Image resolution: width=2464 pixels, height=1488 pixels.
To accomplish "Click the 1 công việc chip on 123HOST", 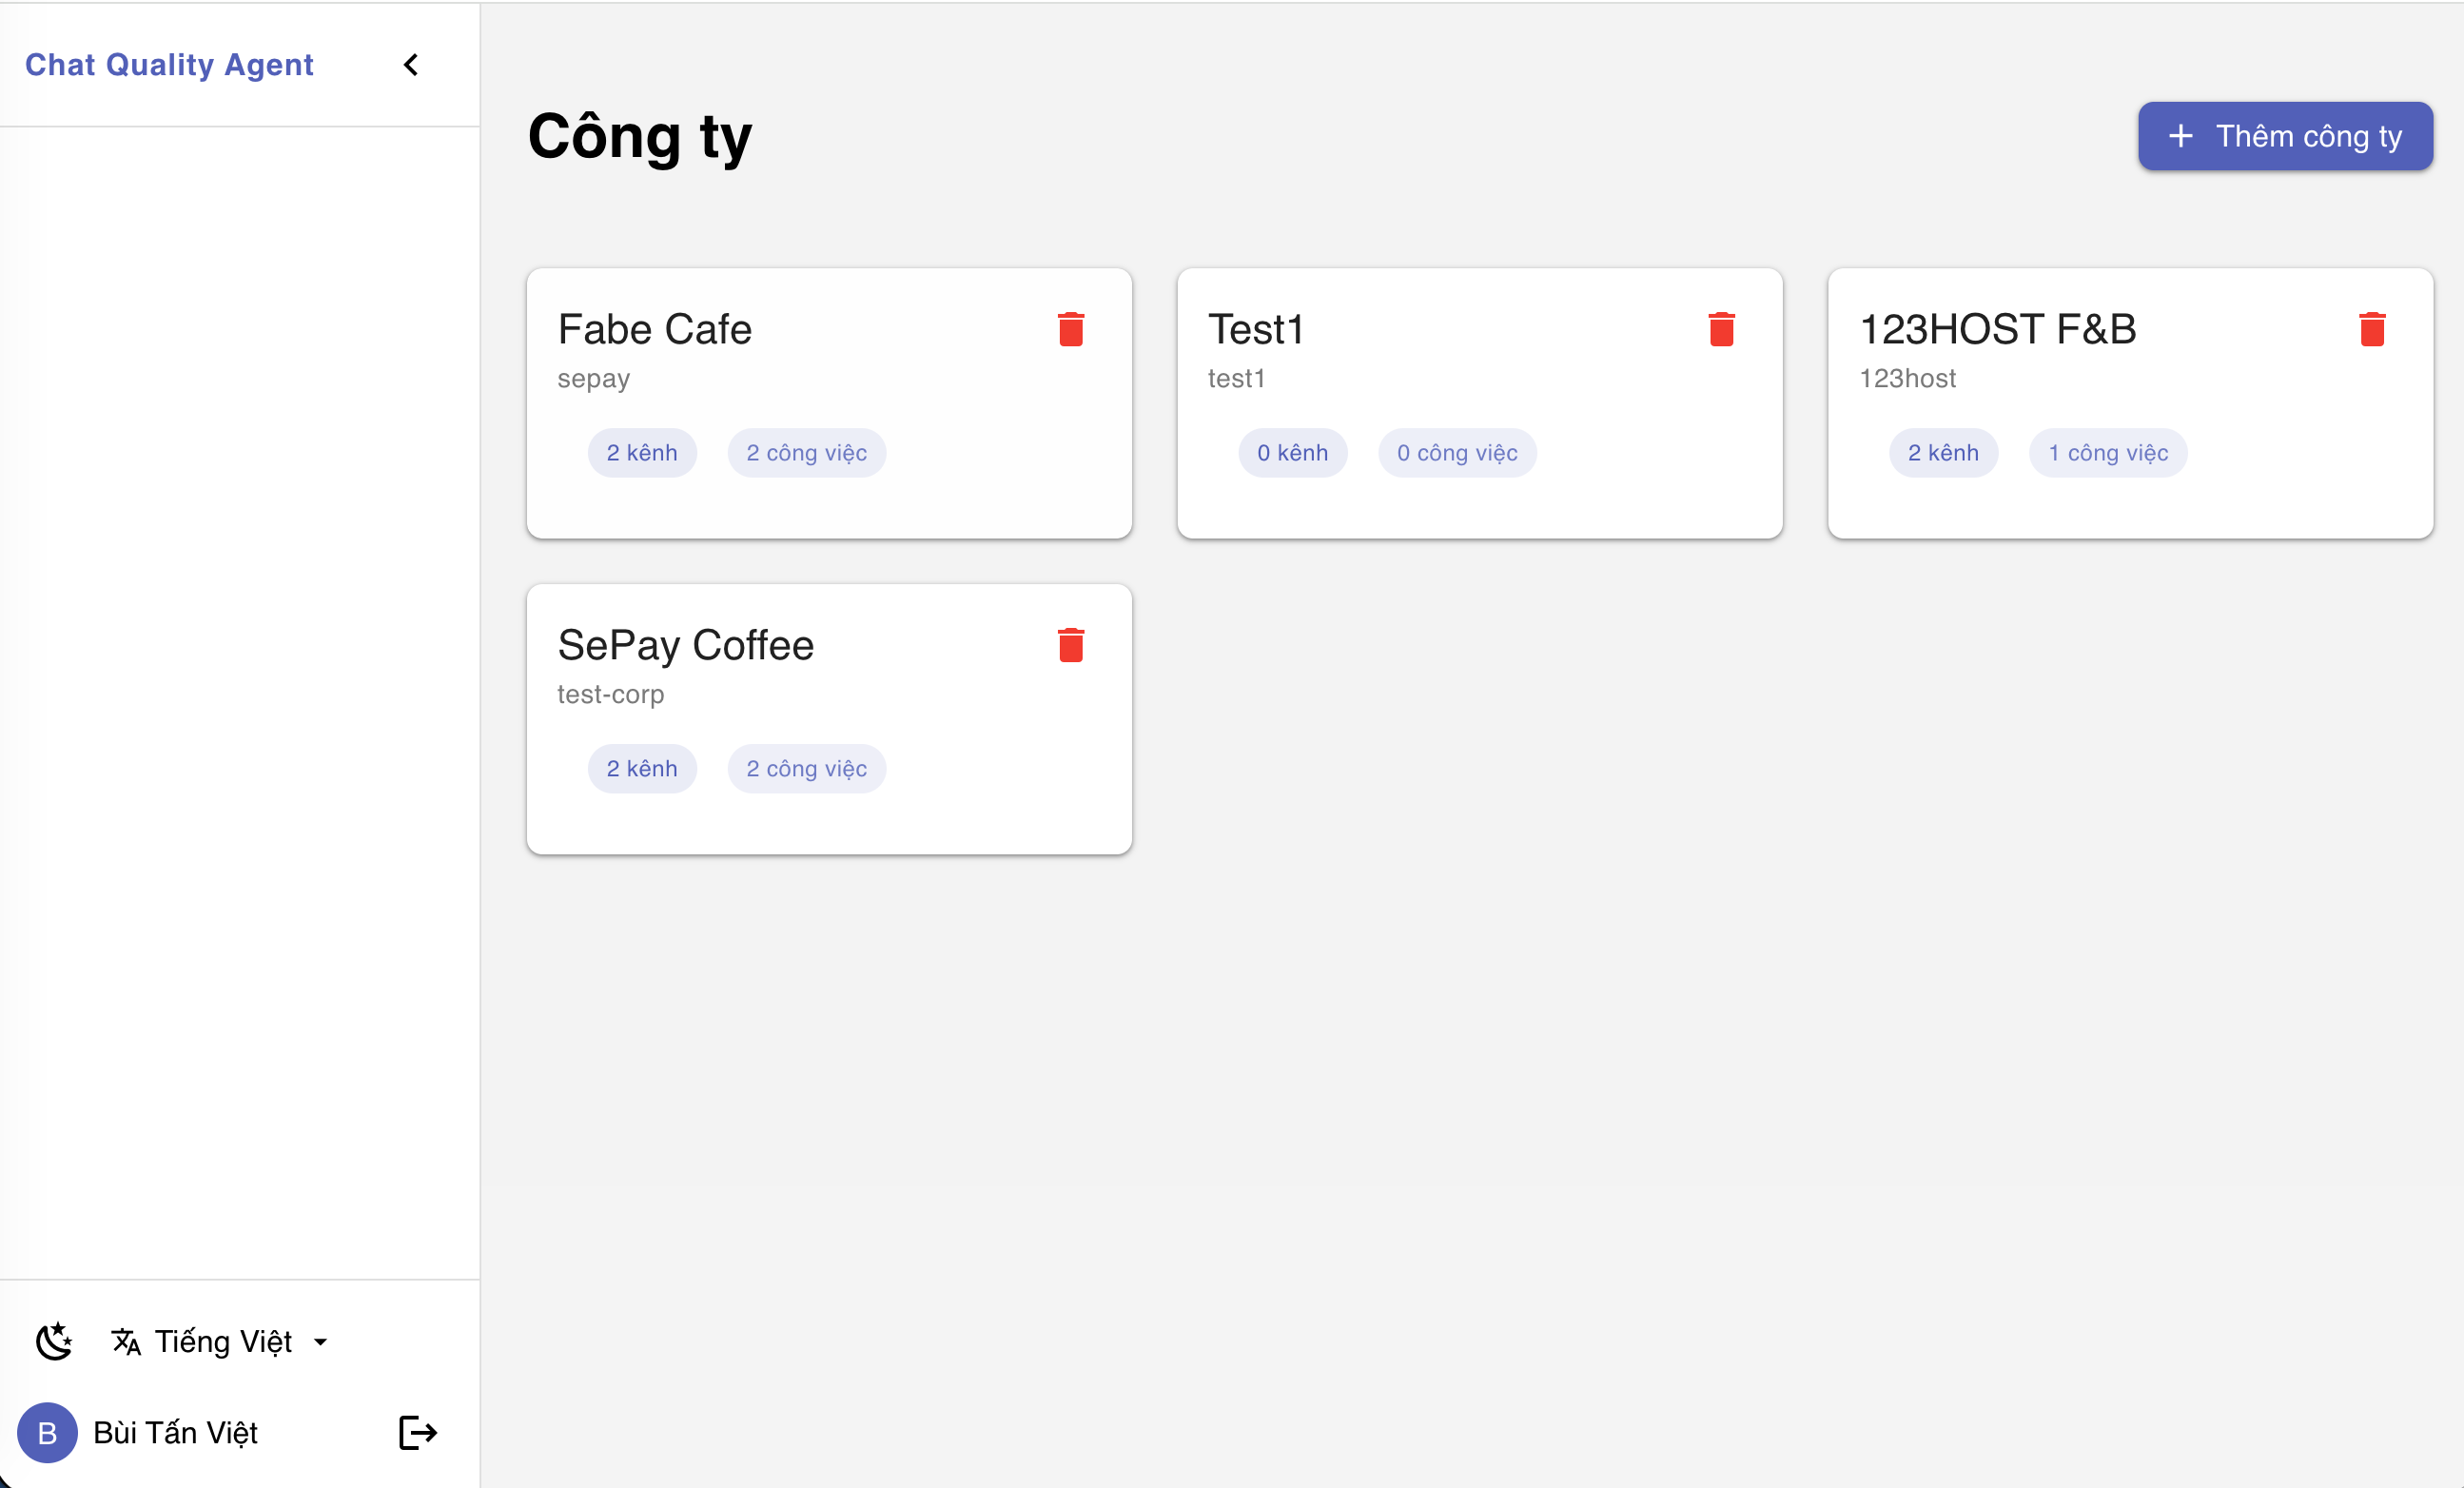I will [2107, 453].
